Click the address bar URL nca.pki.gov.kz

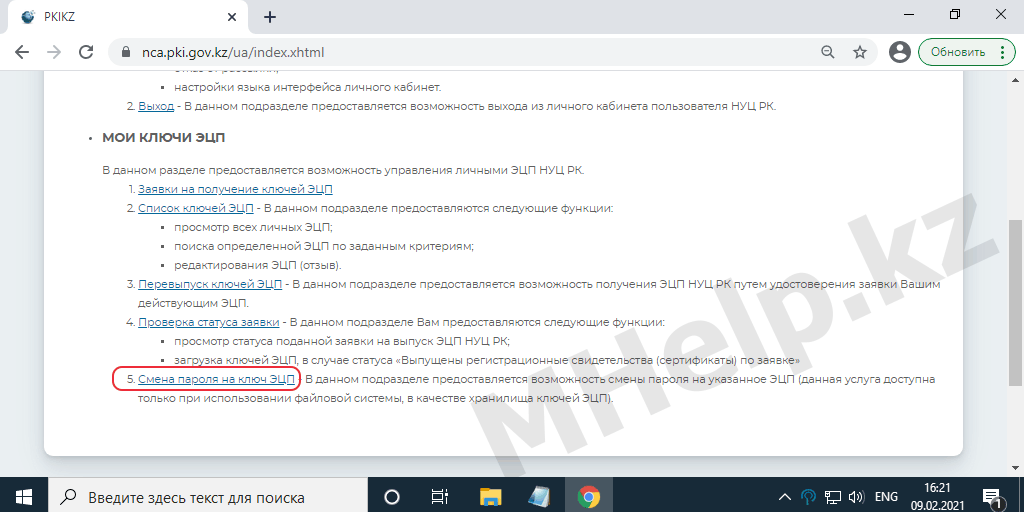[233, 53]
